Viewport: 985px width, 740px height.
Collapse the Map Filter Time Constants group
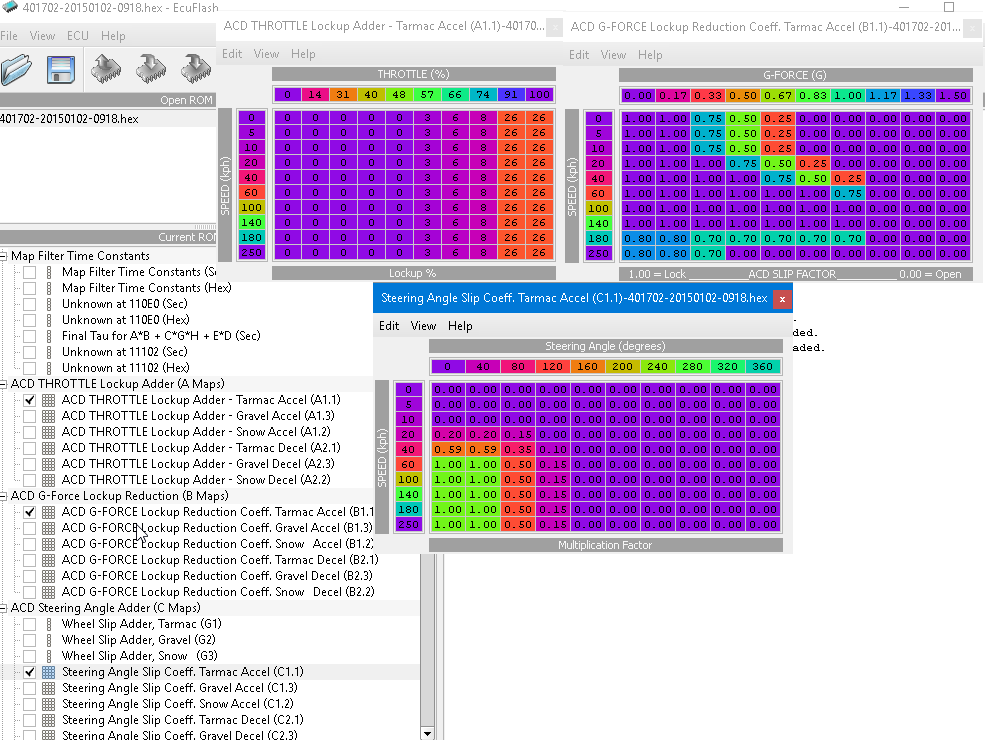(x=5, y=256)
